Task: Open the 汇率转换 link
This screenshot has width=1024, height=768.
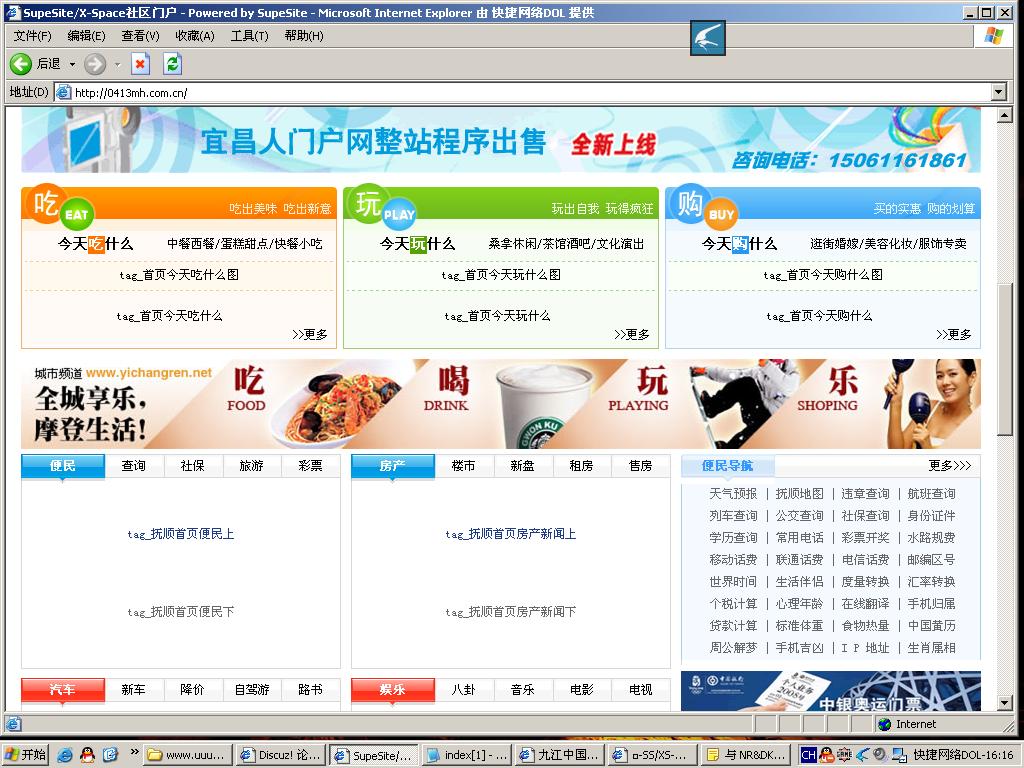Action: [x=931, y=582]
